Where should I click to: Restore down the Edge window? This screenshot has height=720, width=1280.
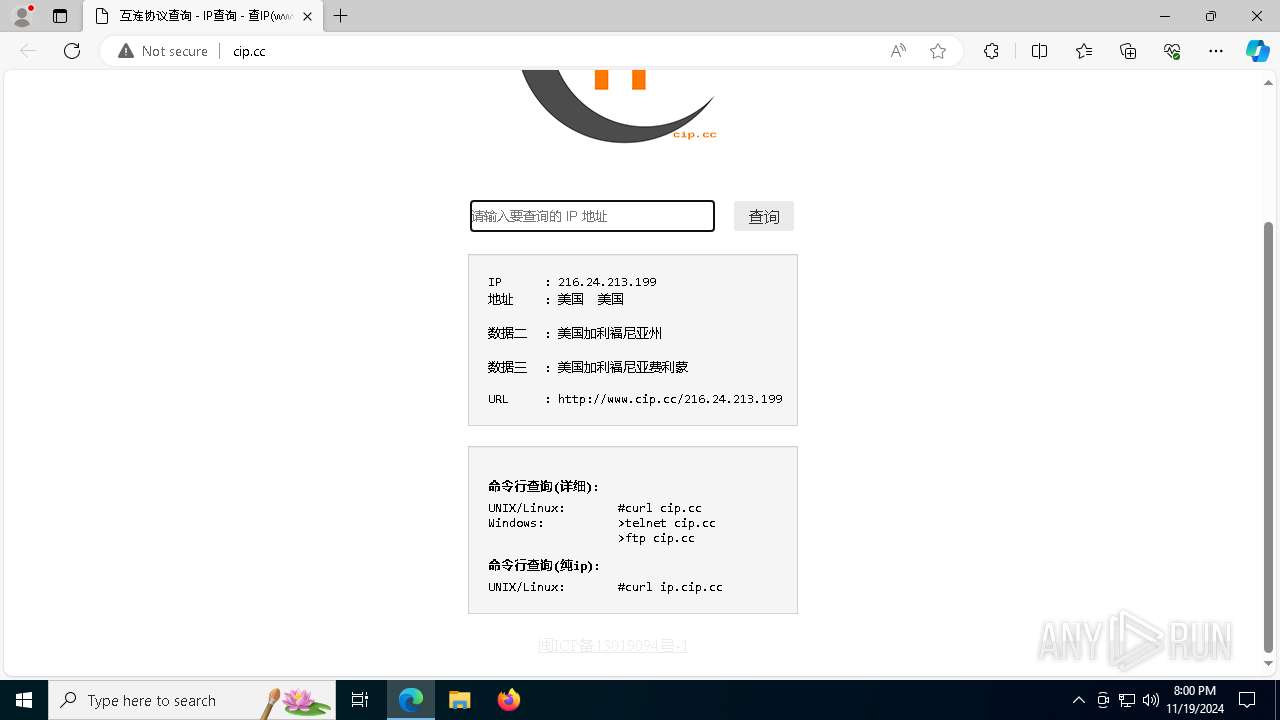1211,16
